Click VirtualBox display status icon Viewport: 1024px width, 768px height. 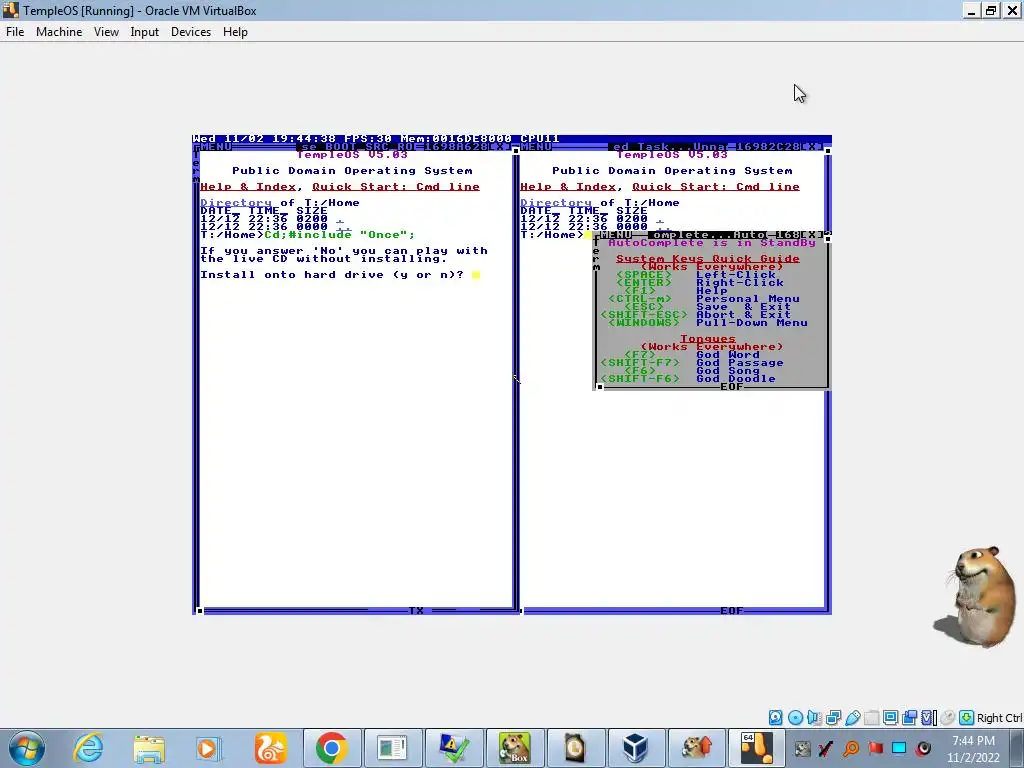click(890, 718)
